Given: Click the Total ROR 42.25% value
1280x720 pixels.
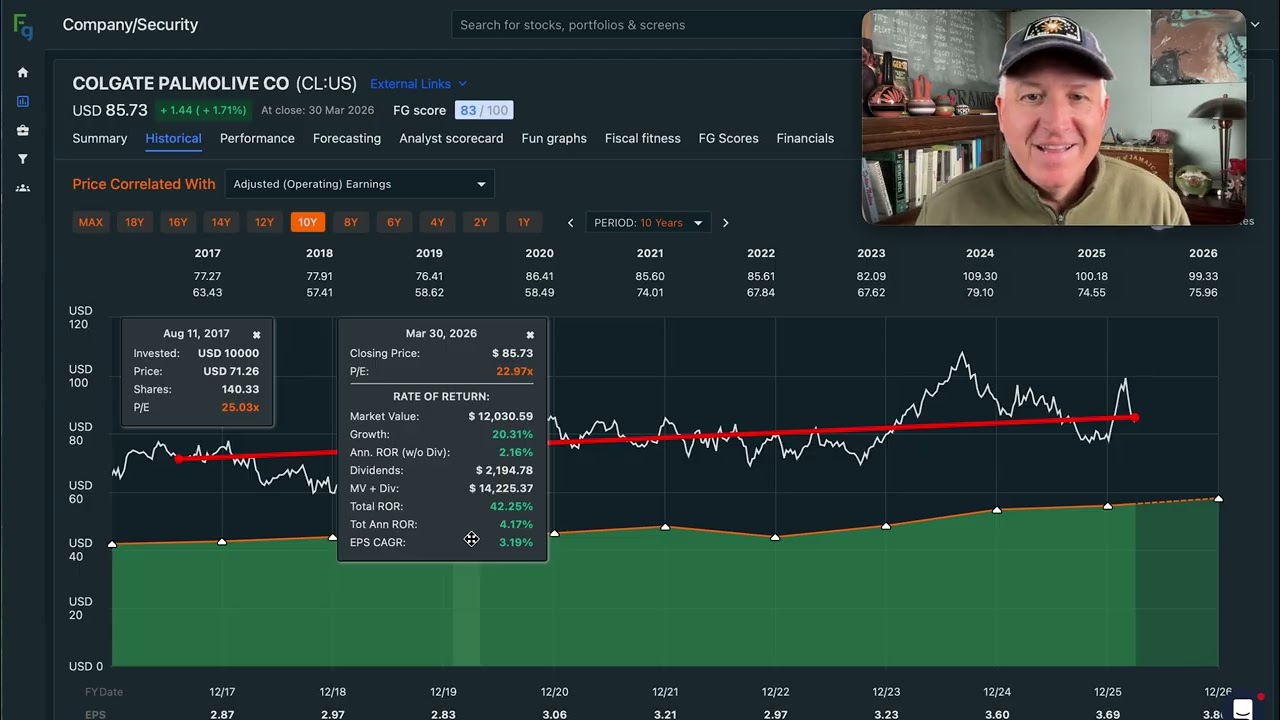Looking at the screenshot, I should [511, 507].
